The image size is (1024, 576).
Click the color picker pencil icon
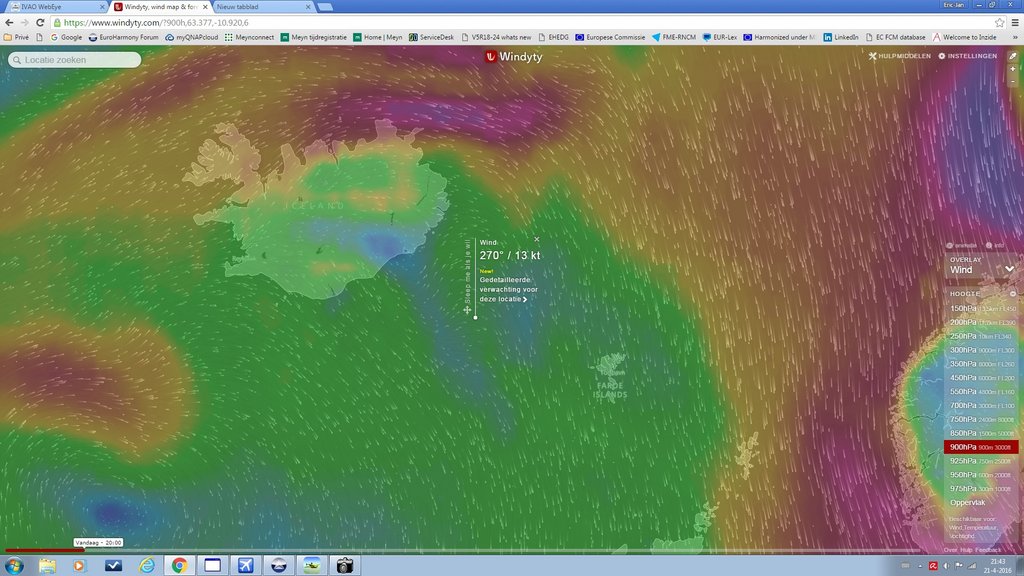1013,56
